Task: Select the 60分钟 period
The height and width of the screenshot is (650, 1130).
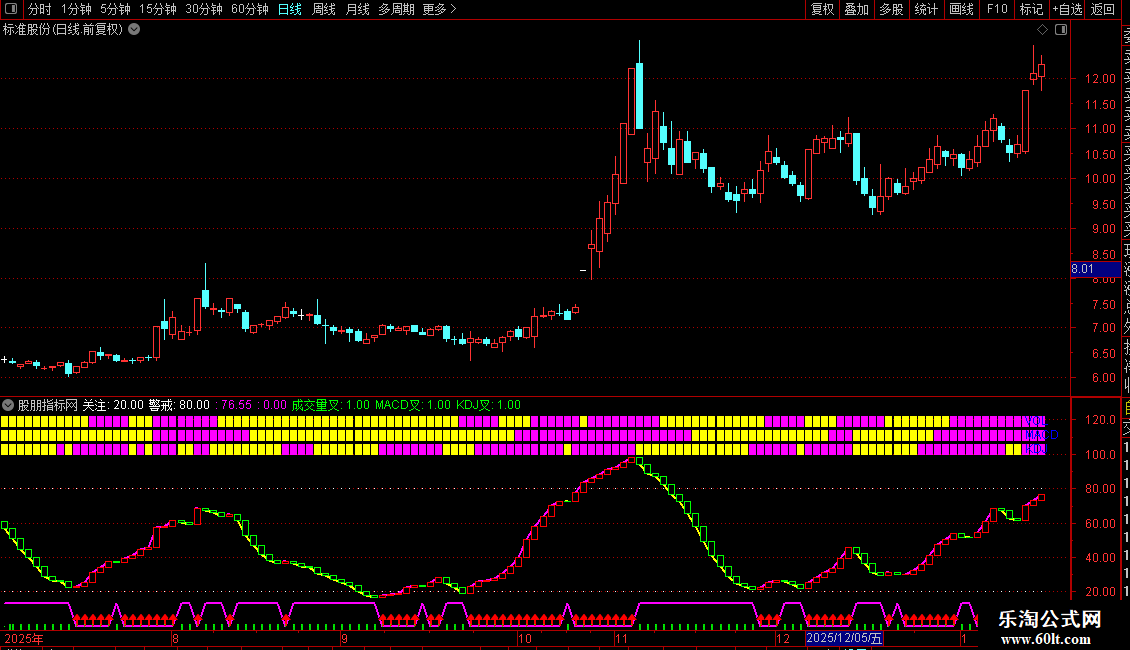Action: [250, 9]
